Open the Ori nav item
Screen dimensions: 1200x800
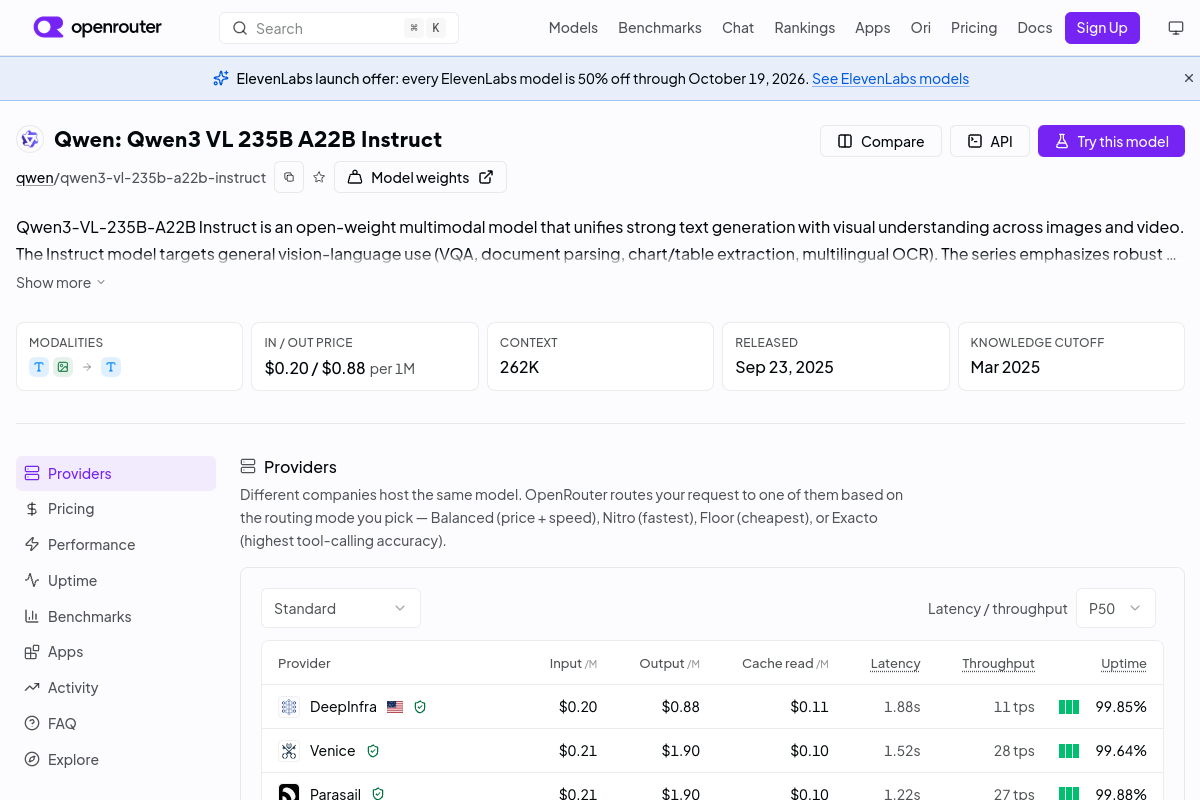920,28
